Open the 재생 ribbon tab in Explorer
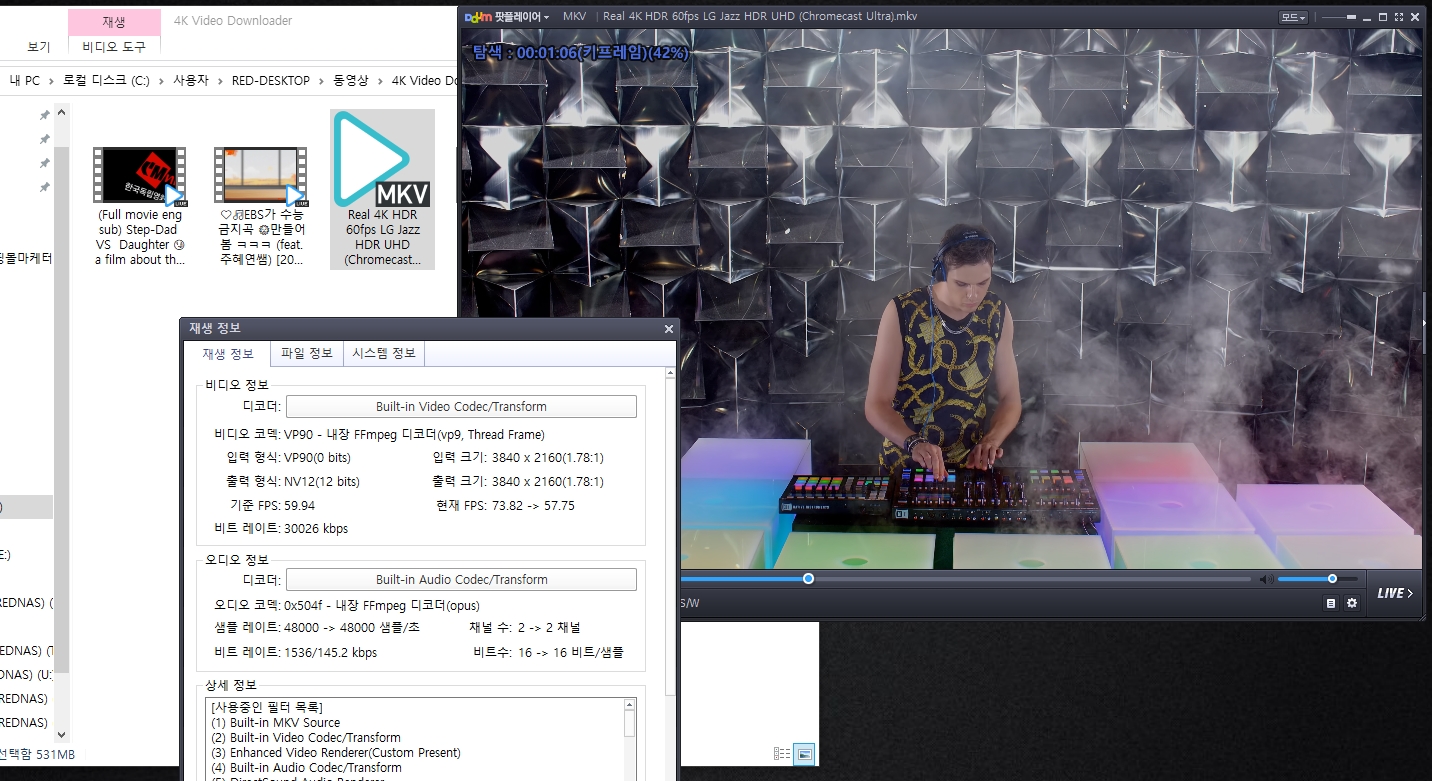Screen dimensions: 1432x781 (114, 22)
